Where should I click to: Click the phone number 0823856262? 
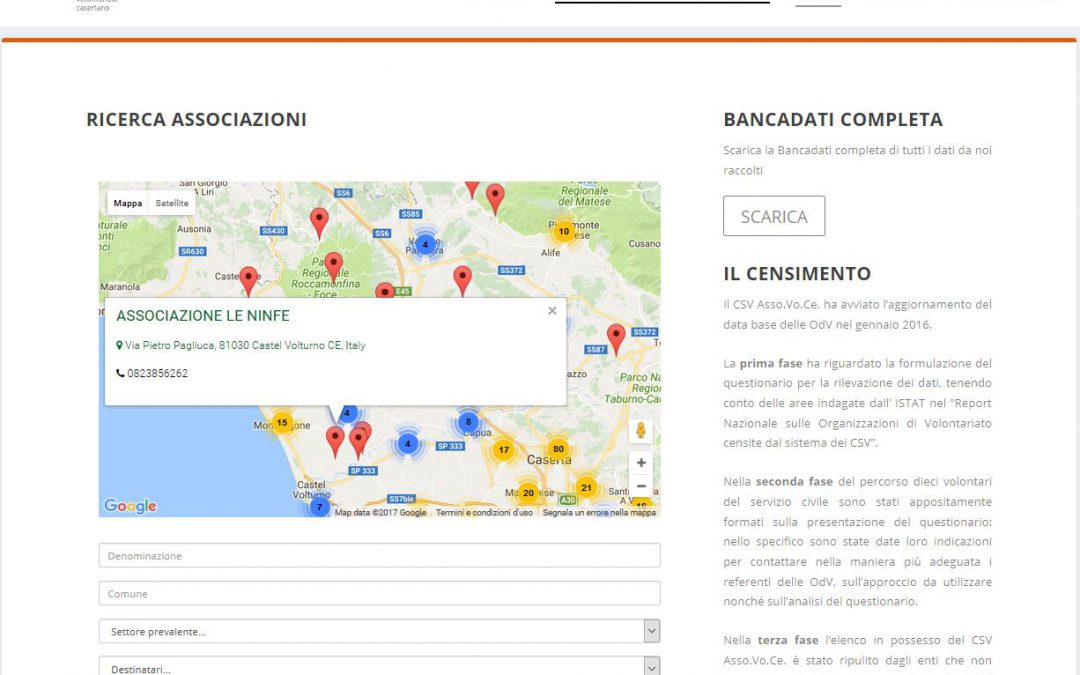[x=157, y=373]
